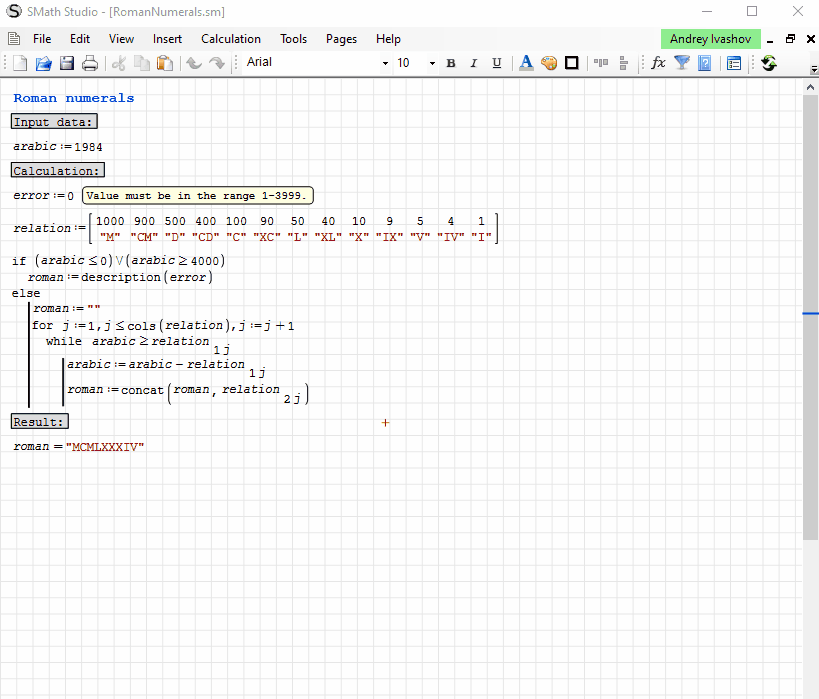Toggle Bold formatting
Image resolution: width=819 pixels, height=699 pixels.
coord(450,63)
